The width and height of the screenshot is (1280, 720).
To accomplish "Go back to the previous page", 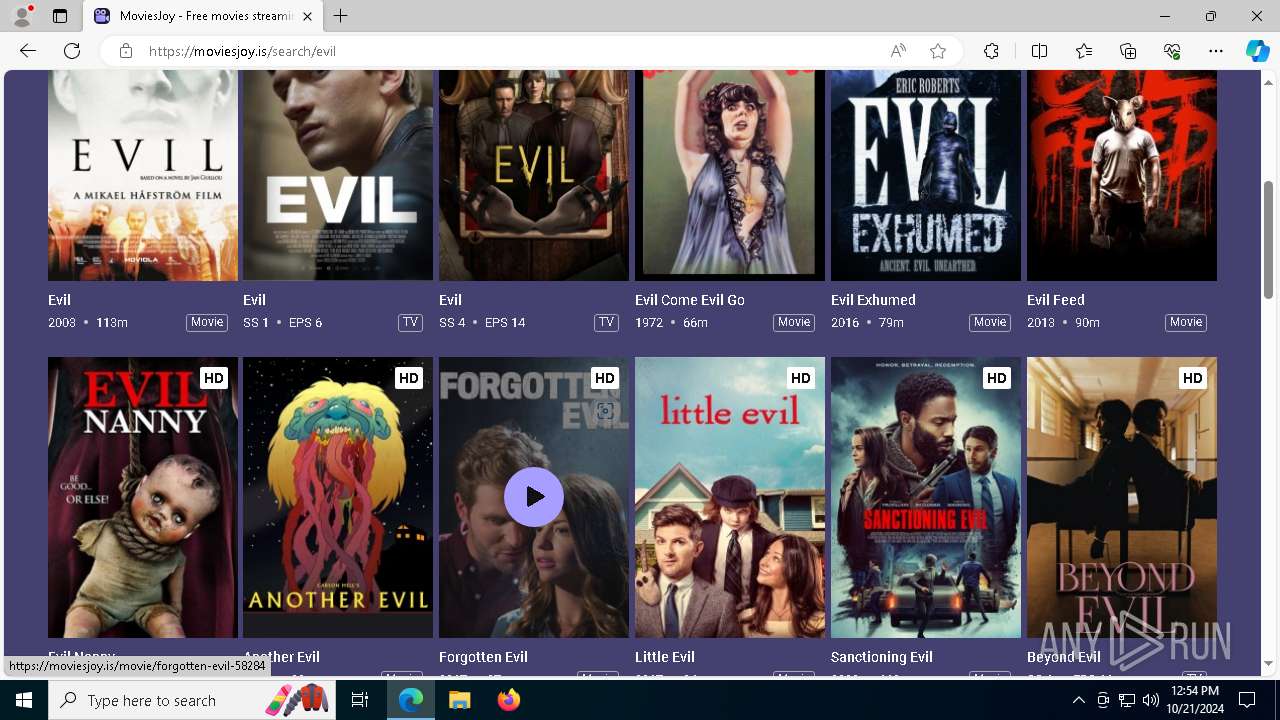I will point(28,51).
